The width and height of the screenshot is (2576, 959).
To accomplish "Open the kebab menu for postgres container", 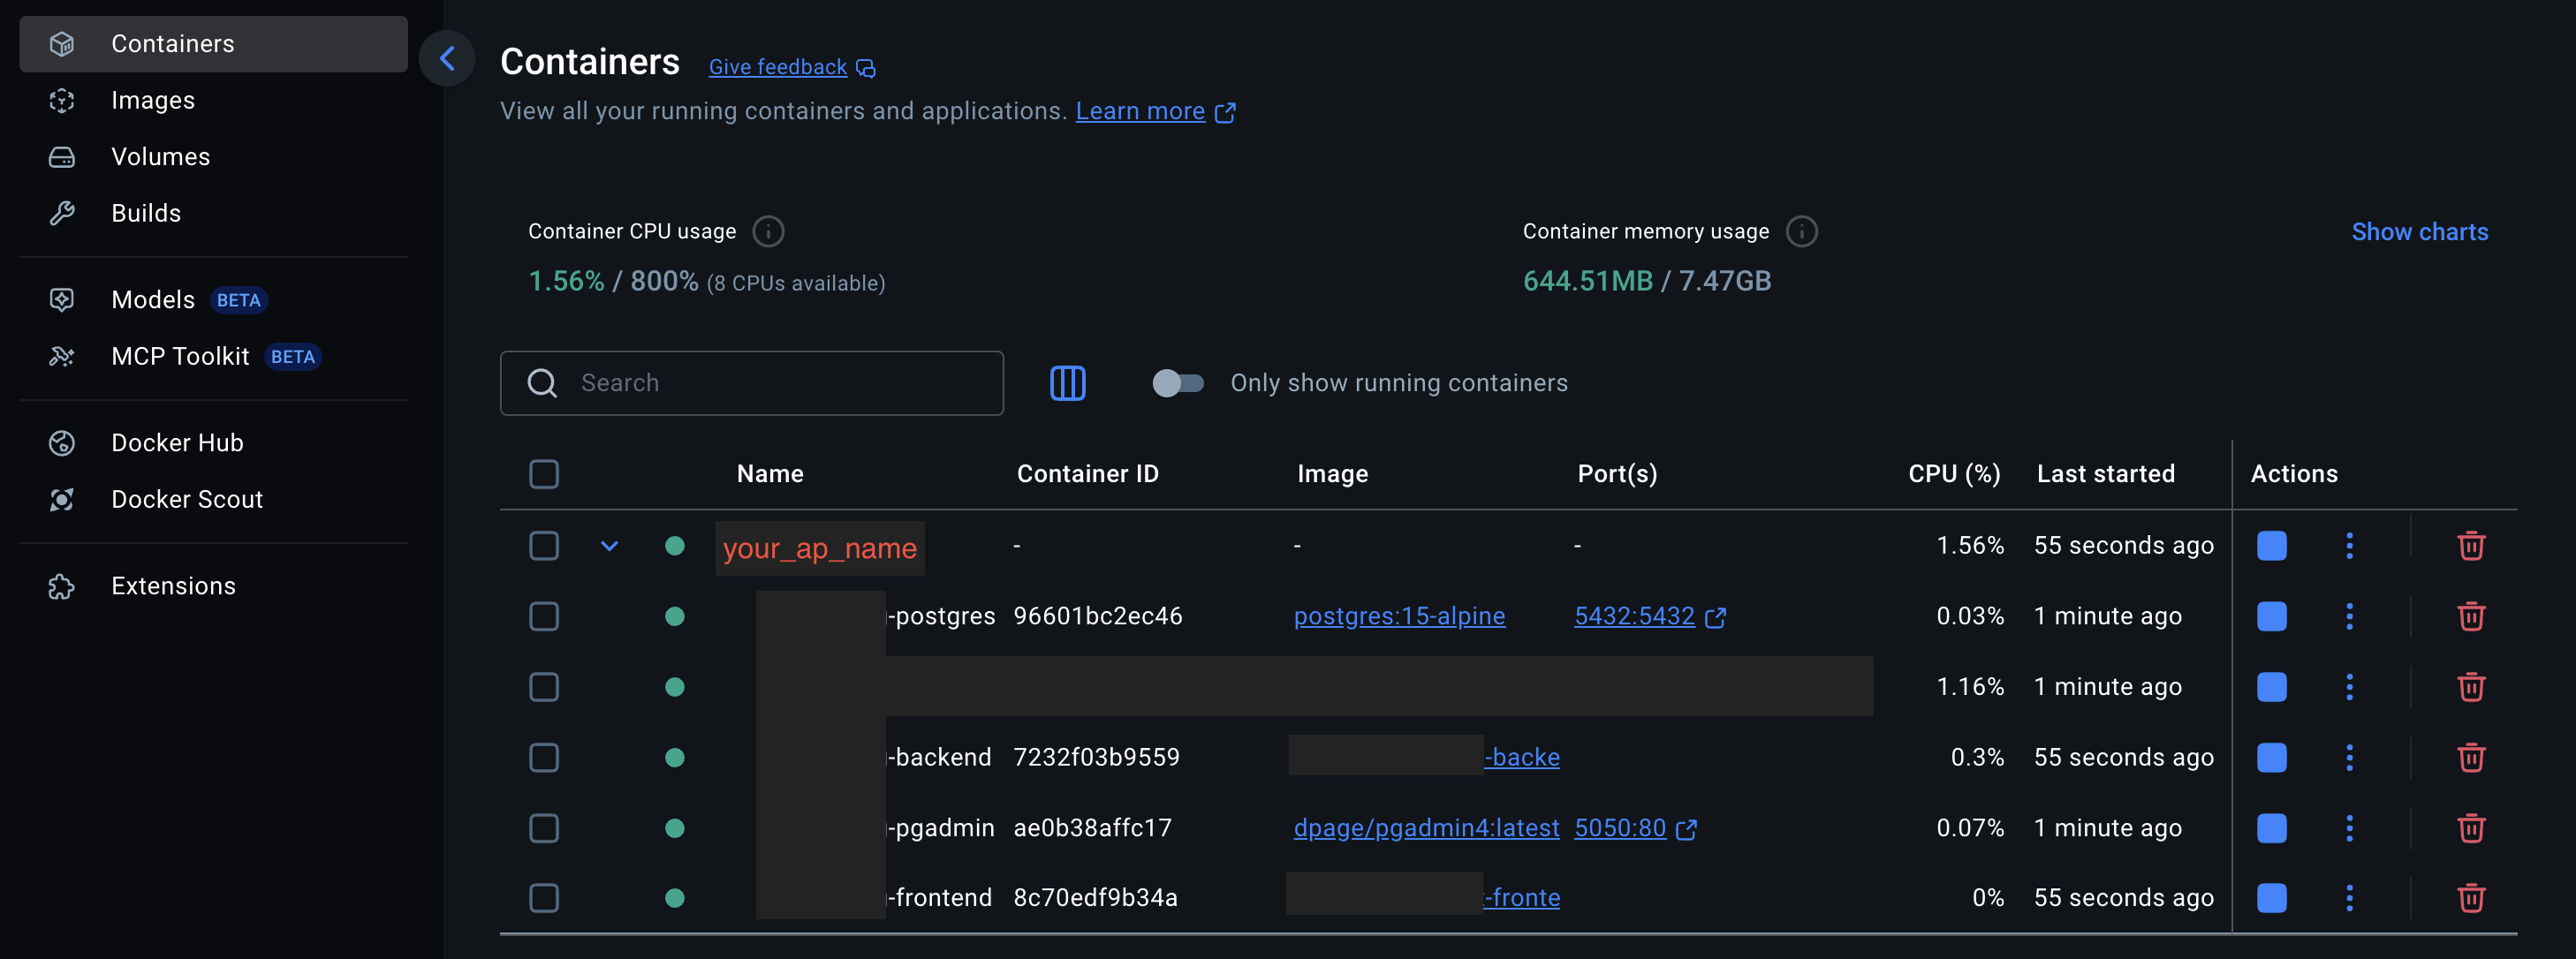I will pos(2349,616).
